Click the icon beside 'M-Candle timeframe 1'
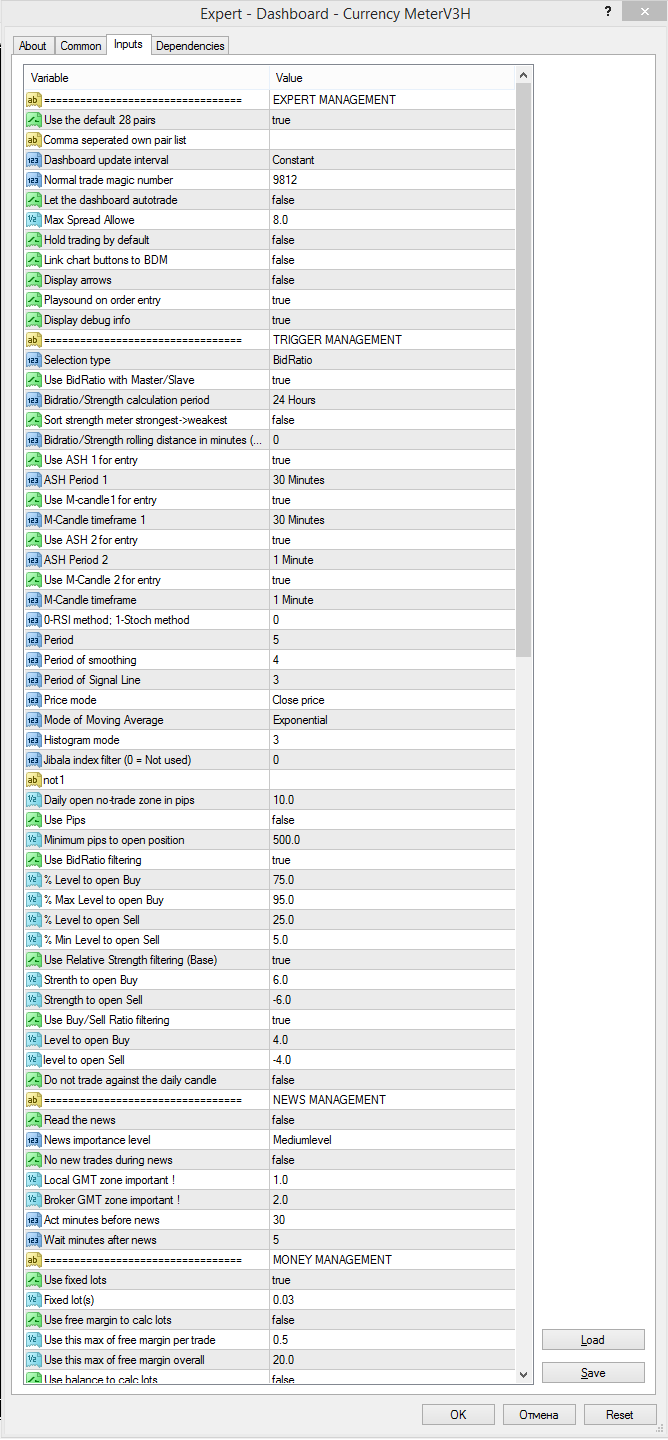The image size is (668, 1440). click(x=33, y=520)
